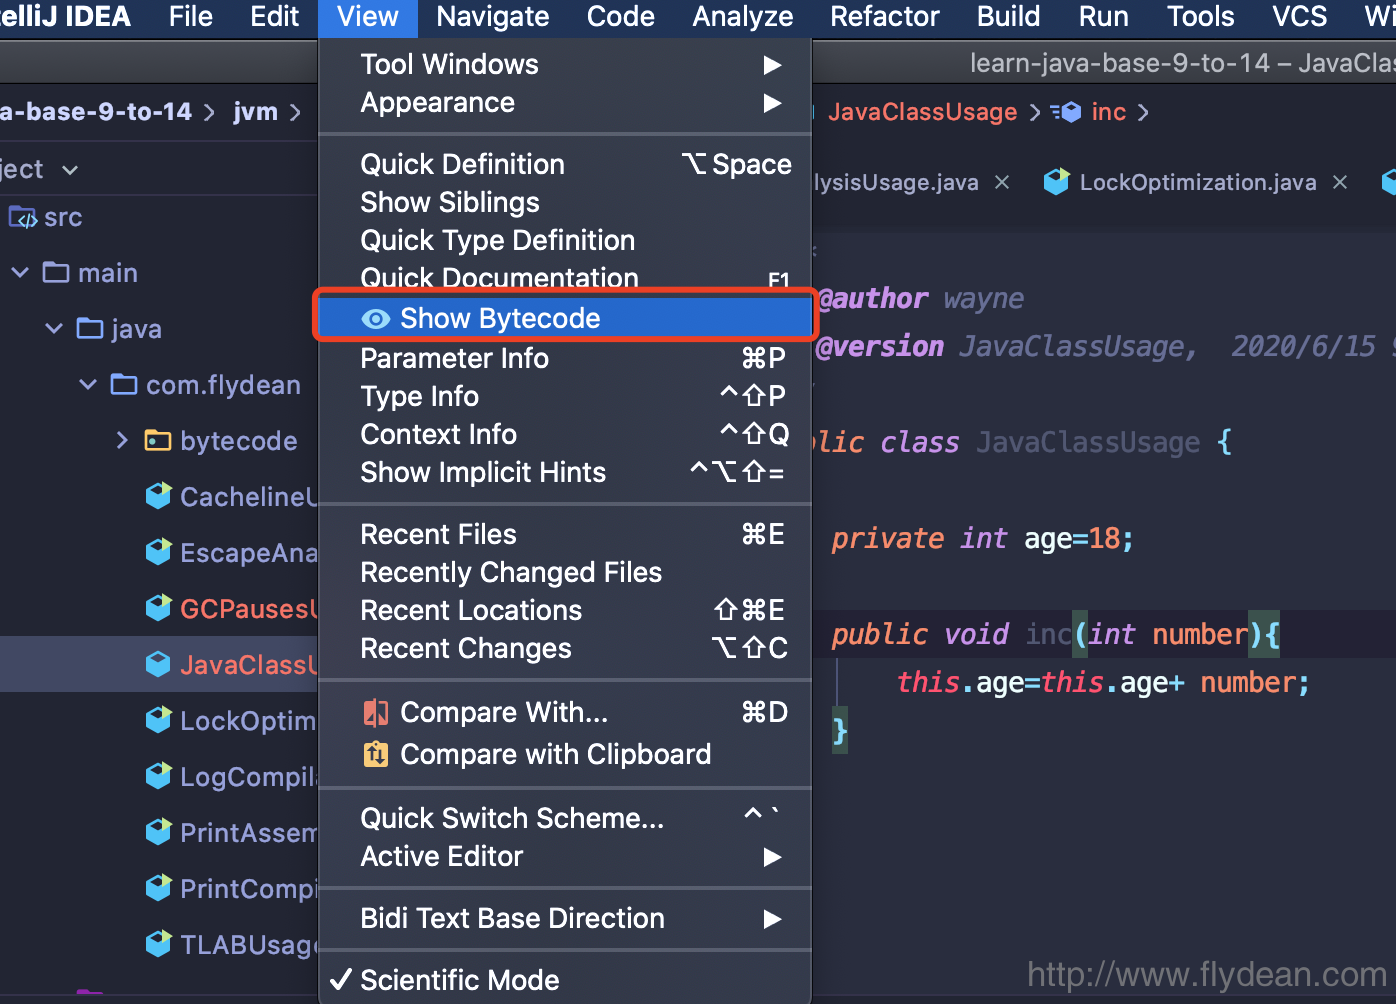Viewport: 1396px width, 1004px height.
Task: Select the JavaClassUsage class icon in tree
Action: click(x=158, y=664)
